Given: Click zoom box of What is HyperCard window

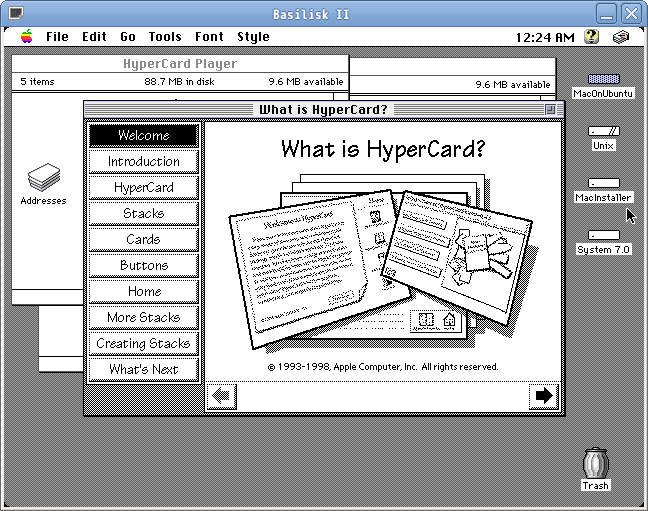Looking at the screenshot, I should [x=550, y=110].
